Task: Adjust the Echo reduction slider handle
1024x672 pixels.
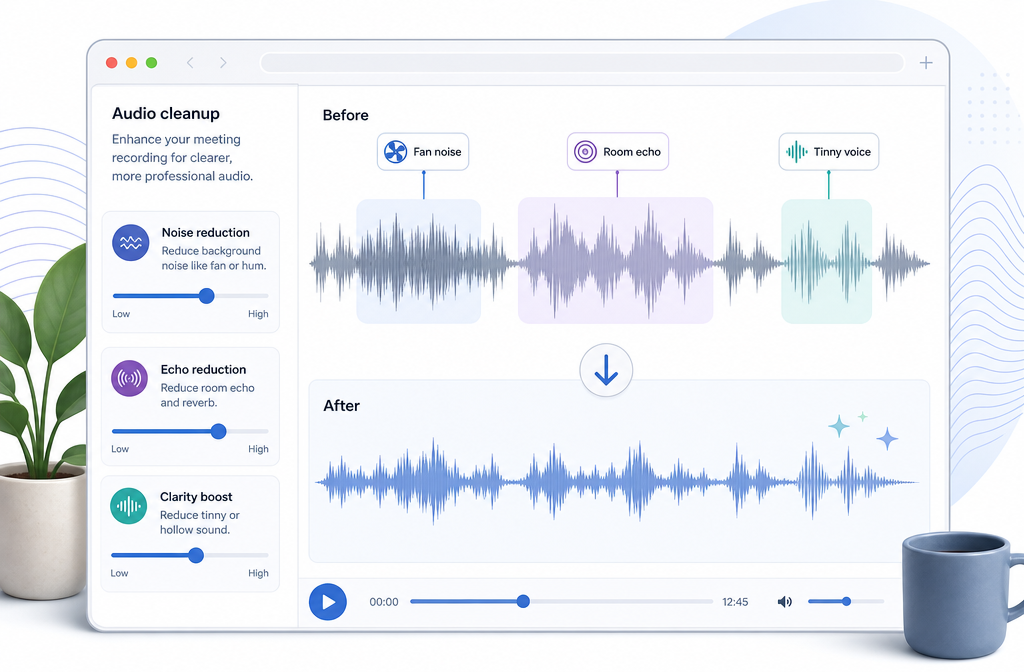Action: click(219, 431)
